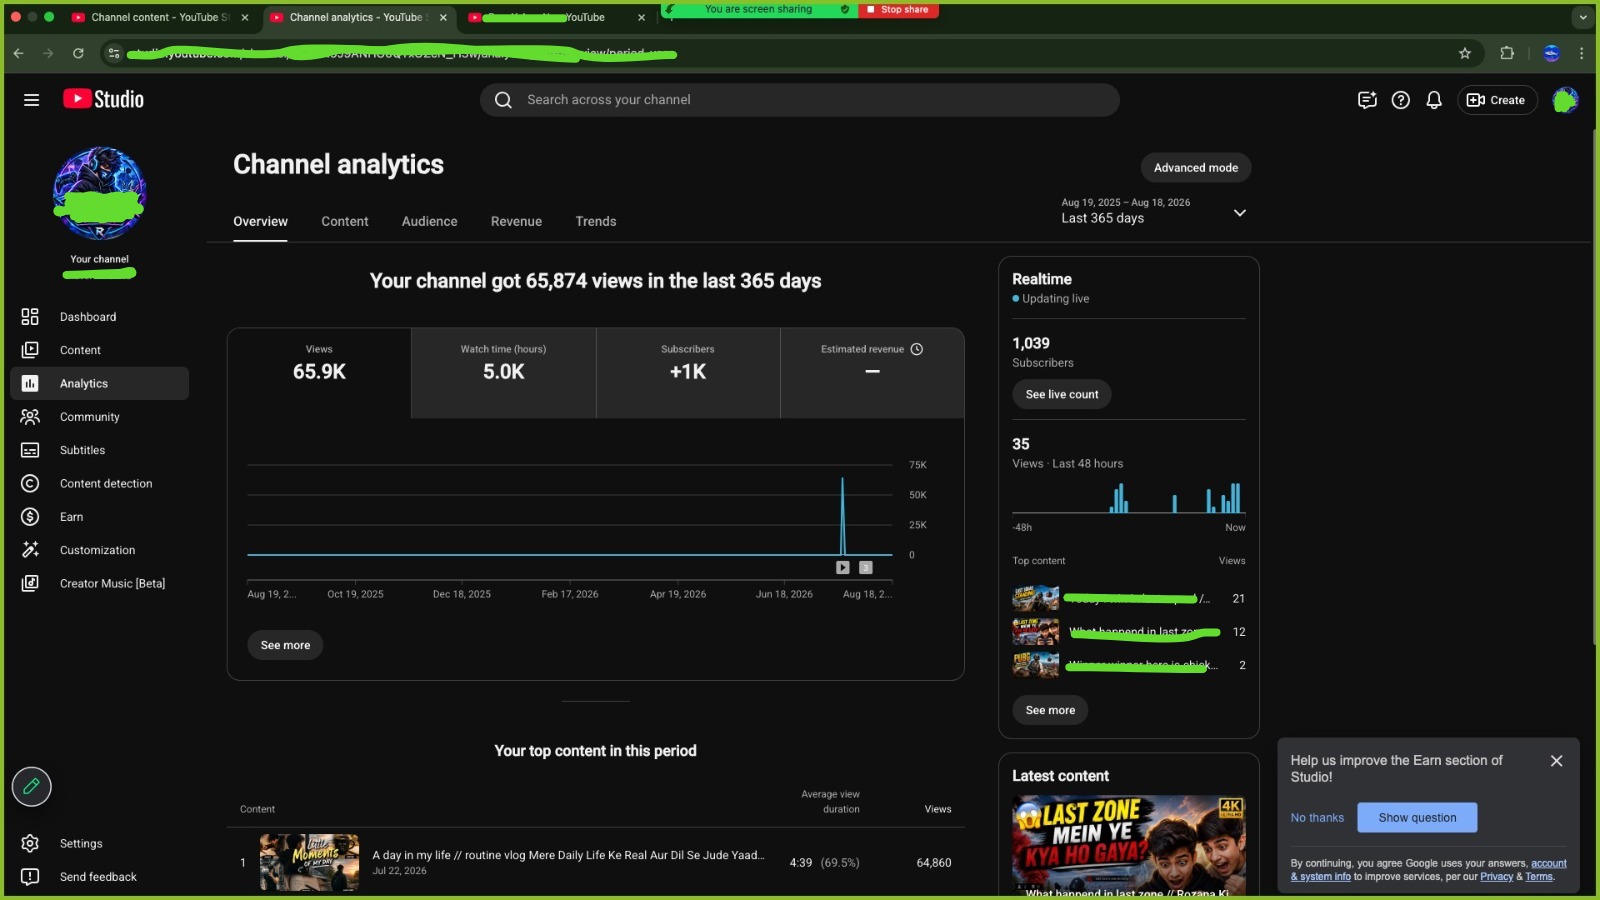Open the Earn section in sidebar
Screen dimensions: 1600x900
(x=99, y=517)
